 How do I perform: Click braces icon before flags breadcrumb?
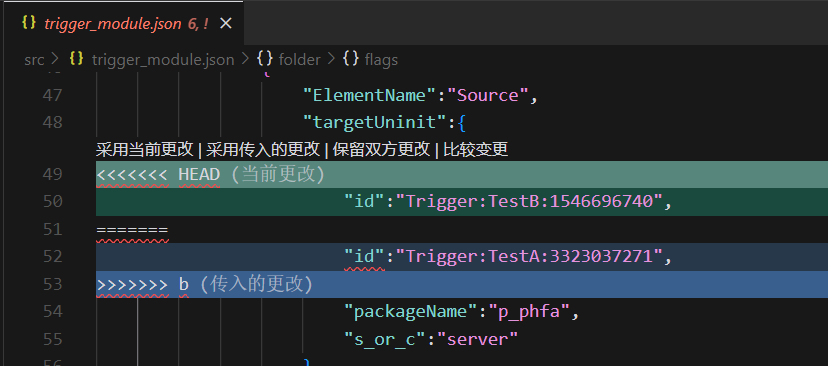(351, 59)
